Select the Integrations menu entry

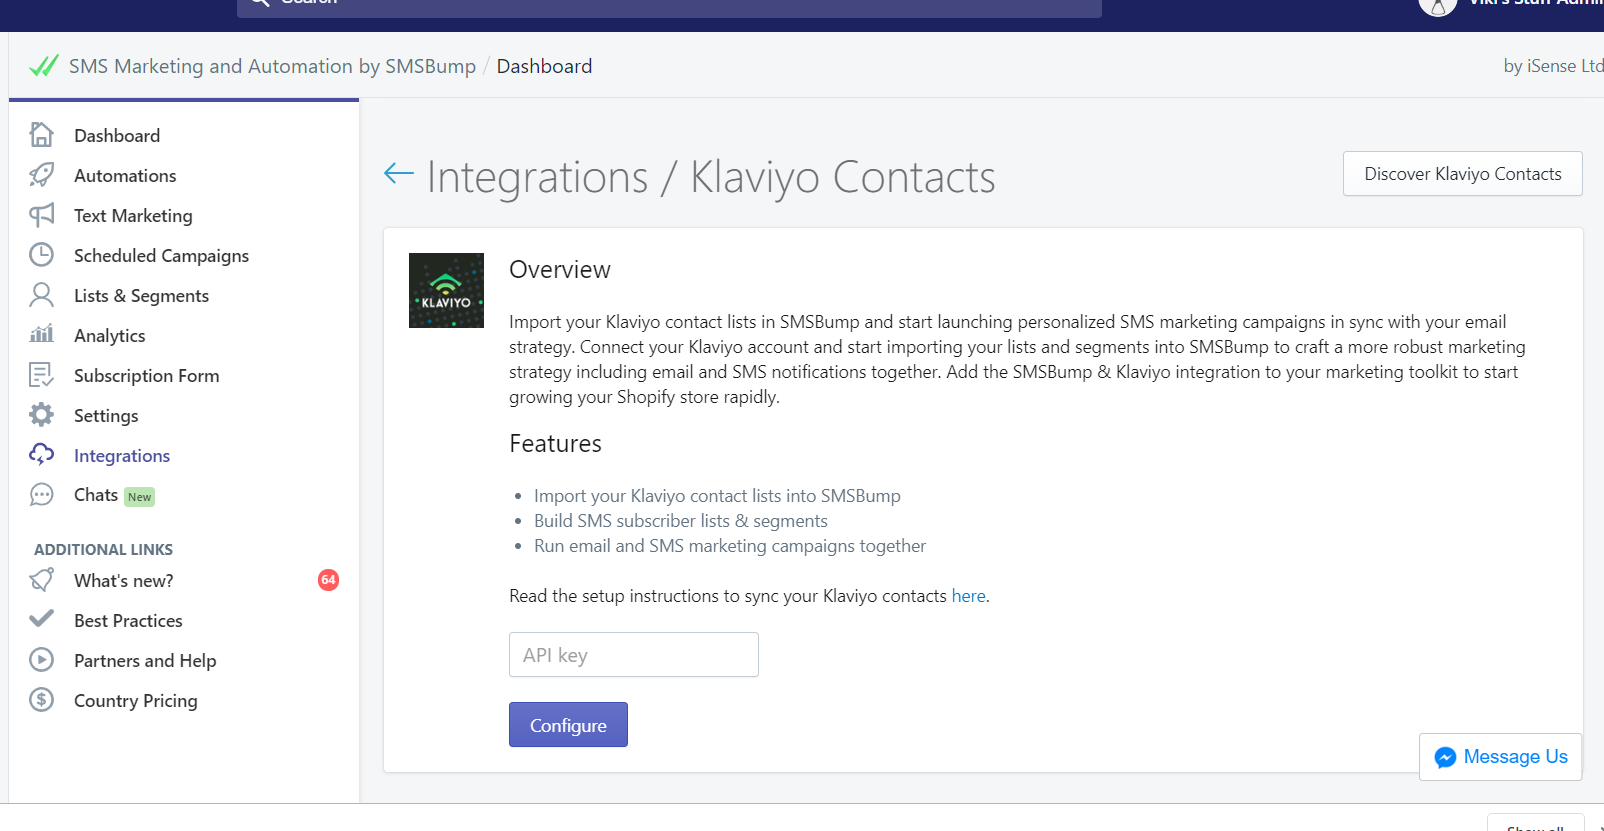122,456
